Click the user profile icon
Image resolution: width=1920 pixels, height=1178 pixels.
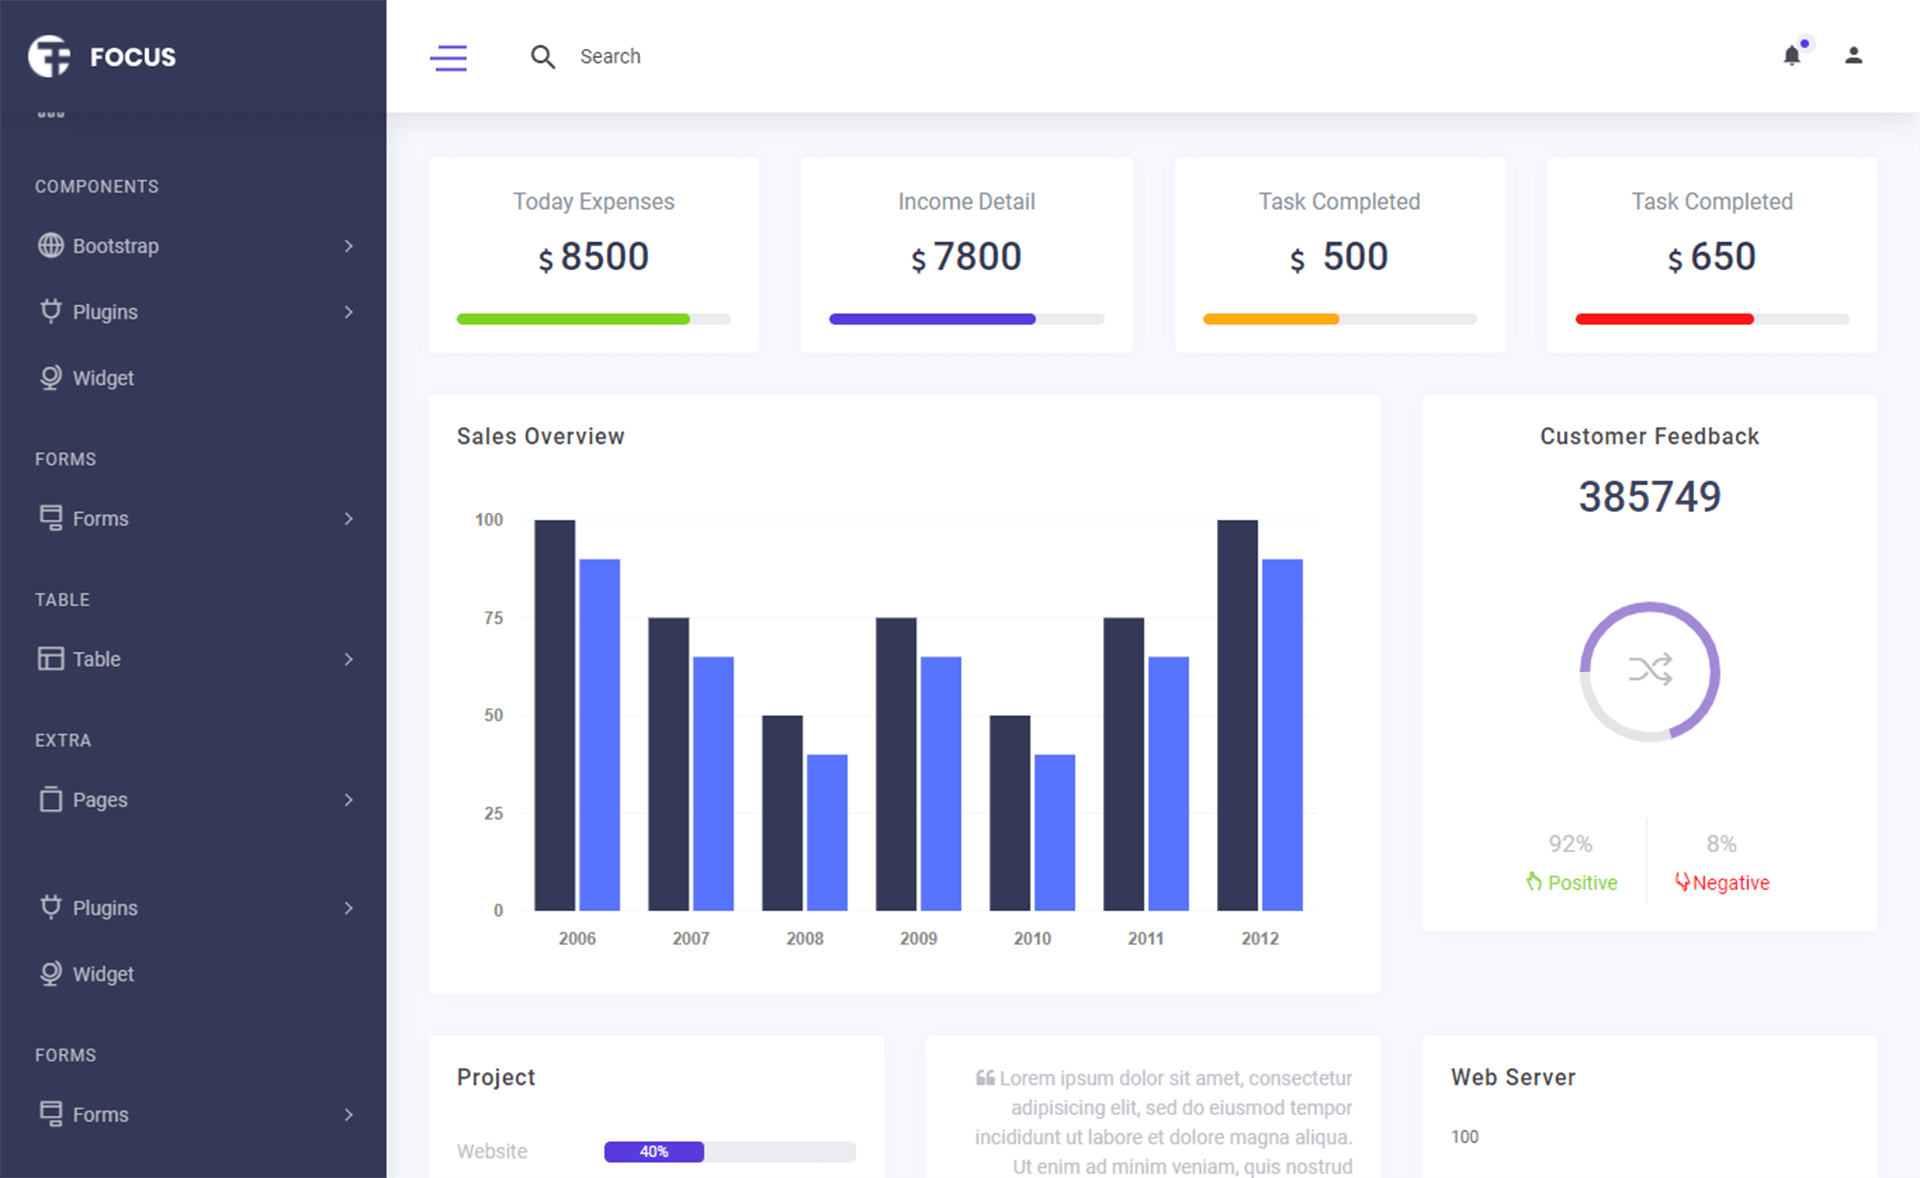tap(1854, 55)
